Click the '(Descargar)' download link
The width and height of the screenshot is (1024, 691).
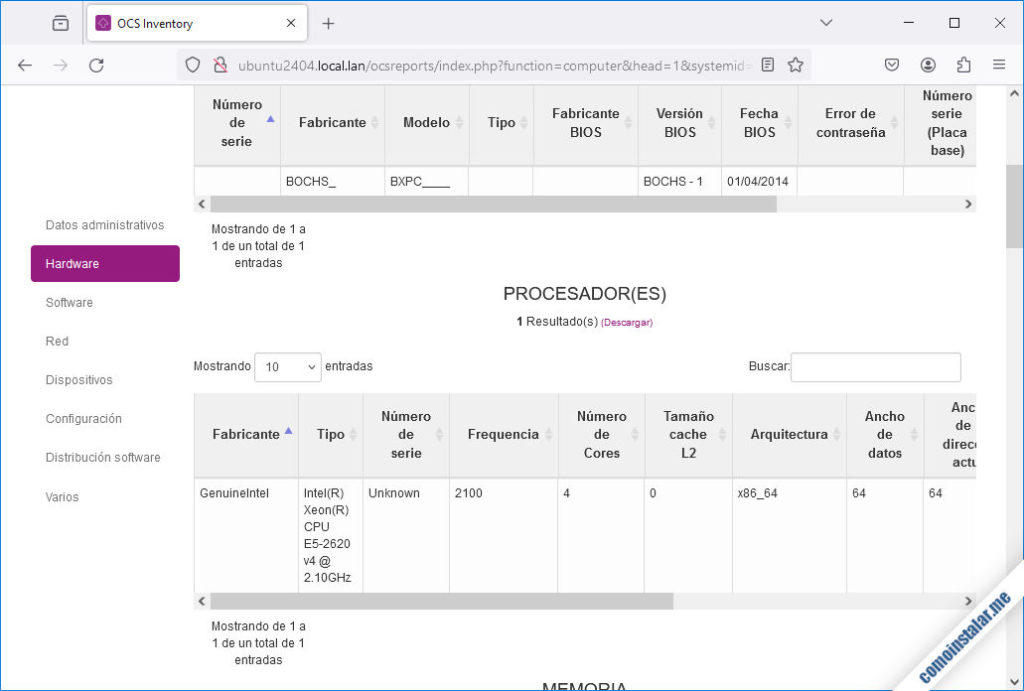[x=627, y=322]
